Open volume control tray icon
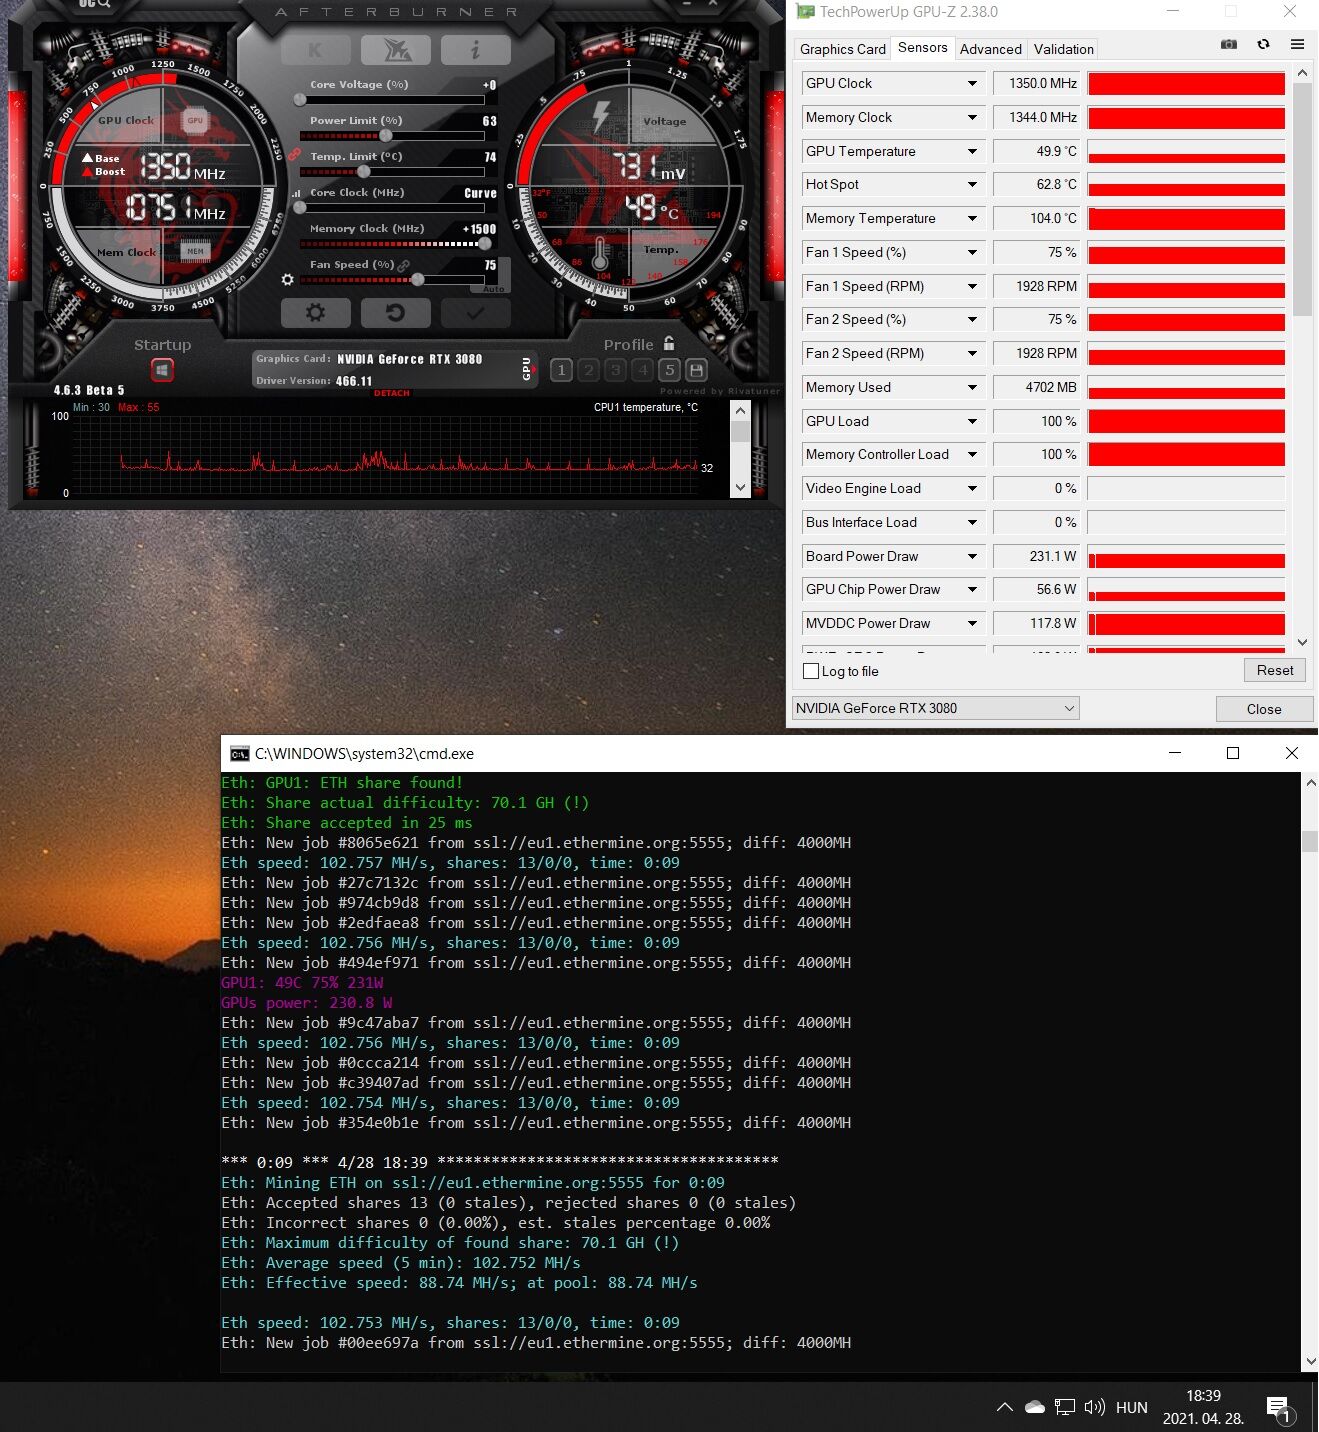This screenshot has height=1432, width=1319. click(1095, 1407)
